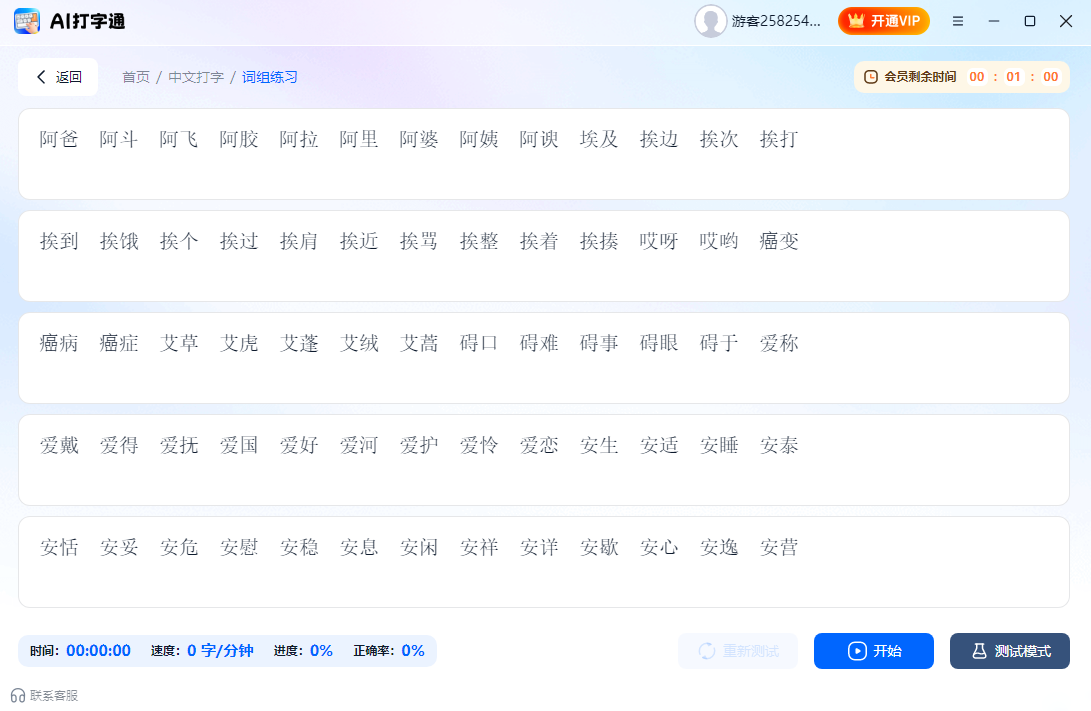The image size is (1091, 711).
Task: Click the clock icon beside 会员剩余时间
Action: 871,77
